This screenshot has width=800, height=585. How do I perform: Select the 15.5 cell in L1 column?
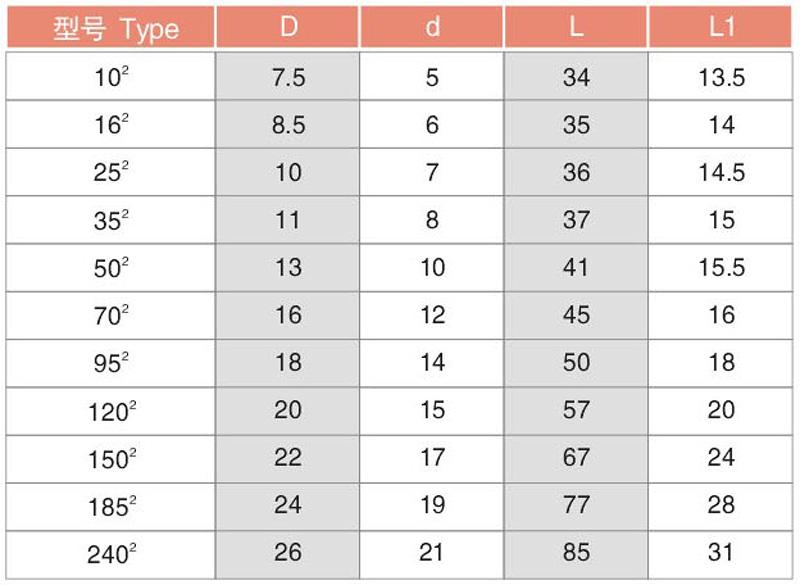tap(720, 267)
